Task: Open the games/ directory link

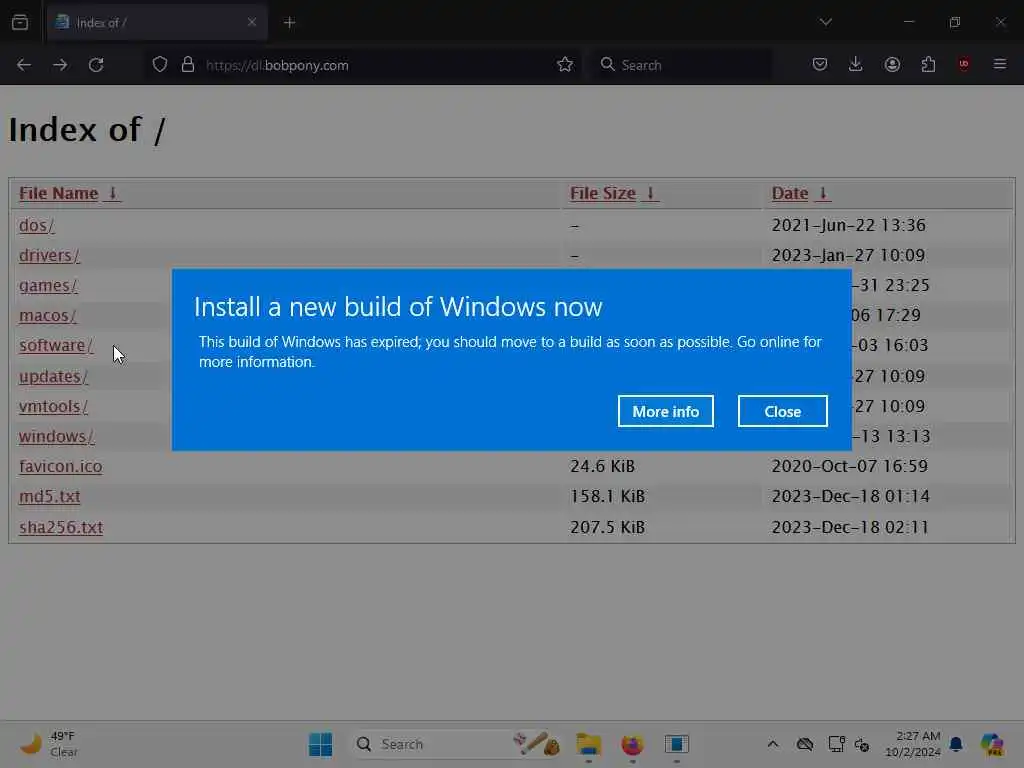Action: point(48,285)
